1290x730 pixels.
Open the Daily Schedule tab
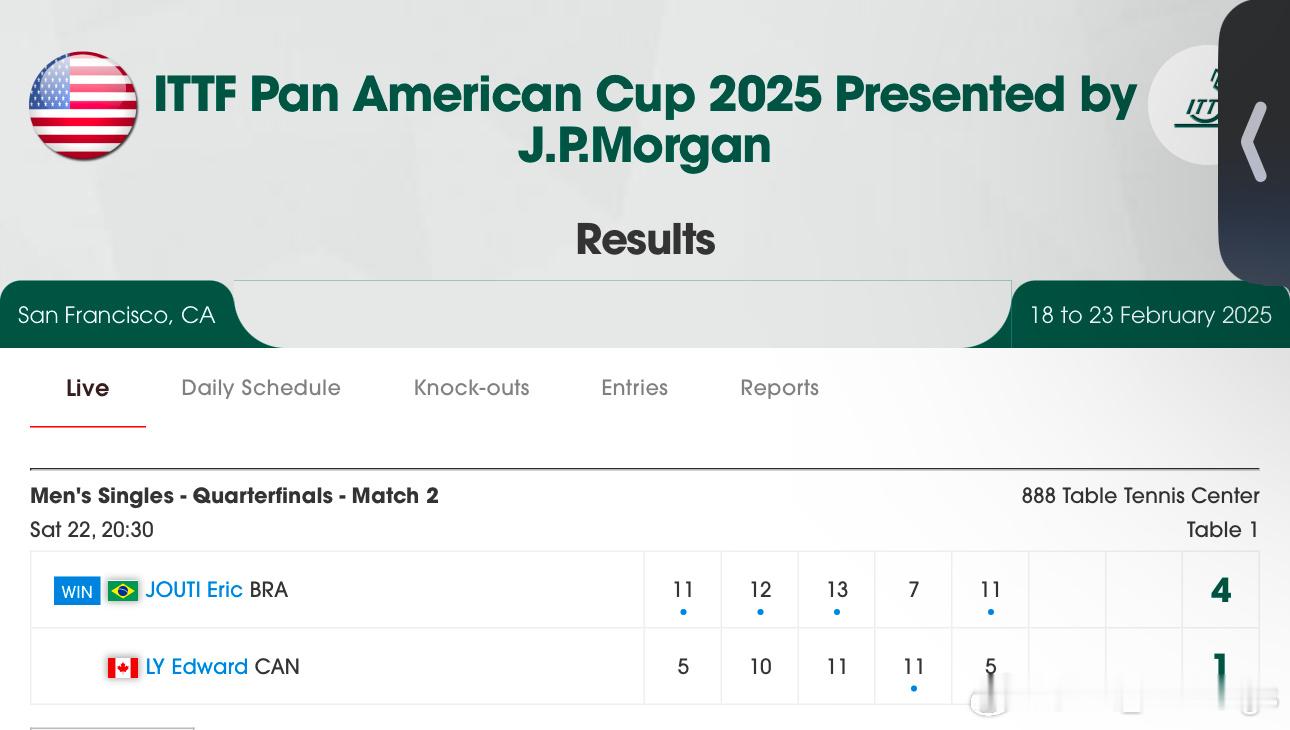coord(261,388)
